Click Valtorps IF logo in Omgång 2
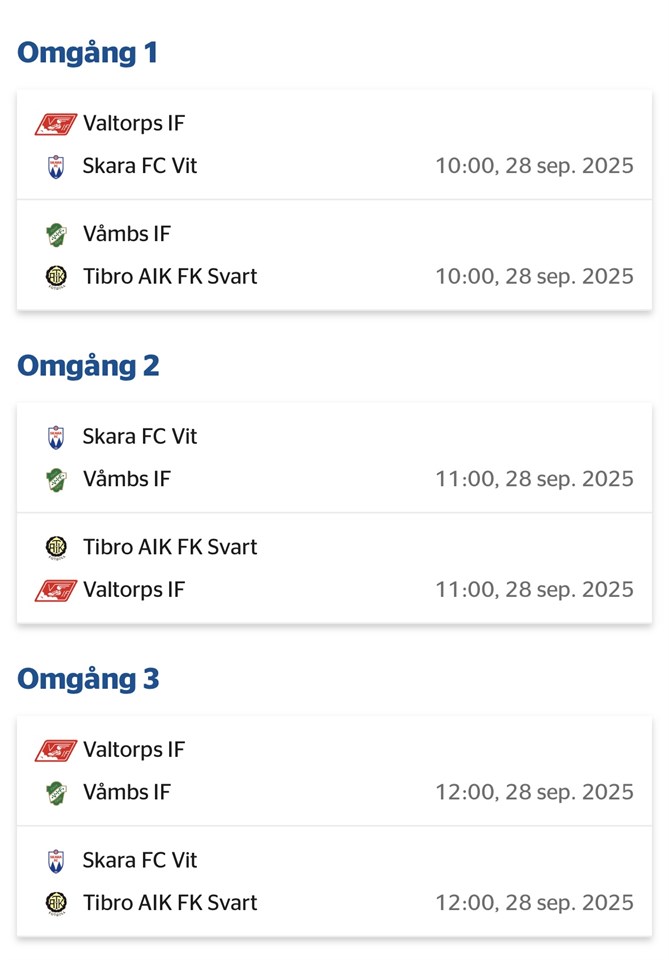The image size is (669, 960). 56,590
